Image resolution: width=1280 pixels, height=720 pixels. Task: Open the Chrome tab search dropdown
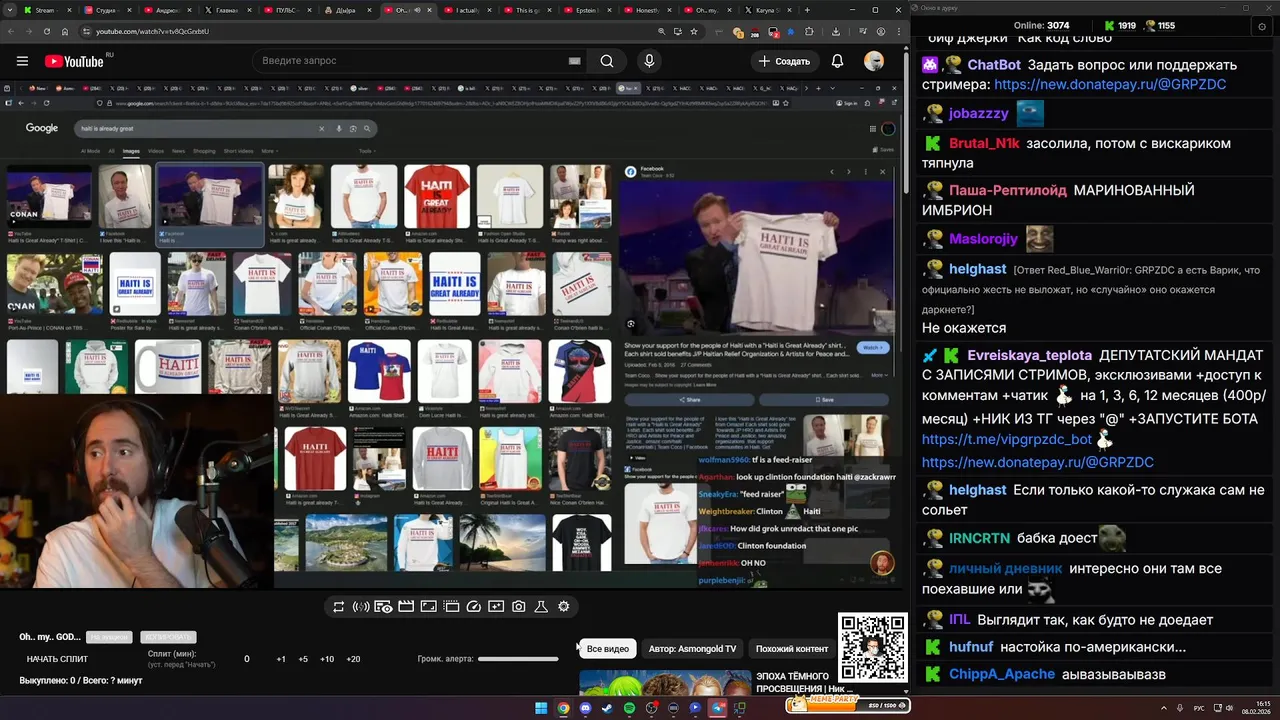10,10
